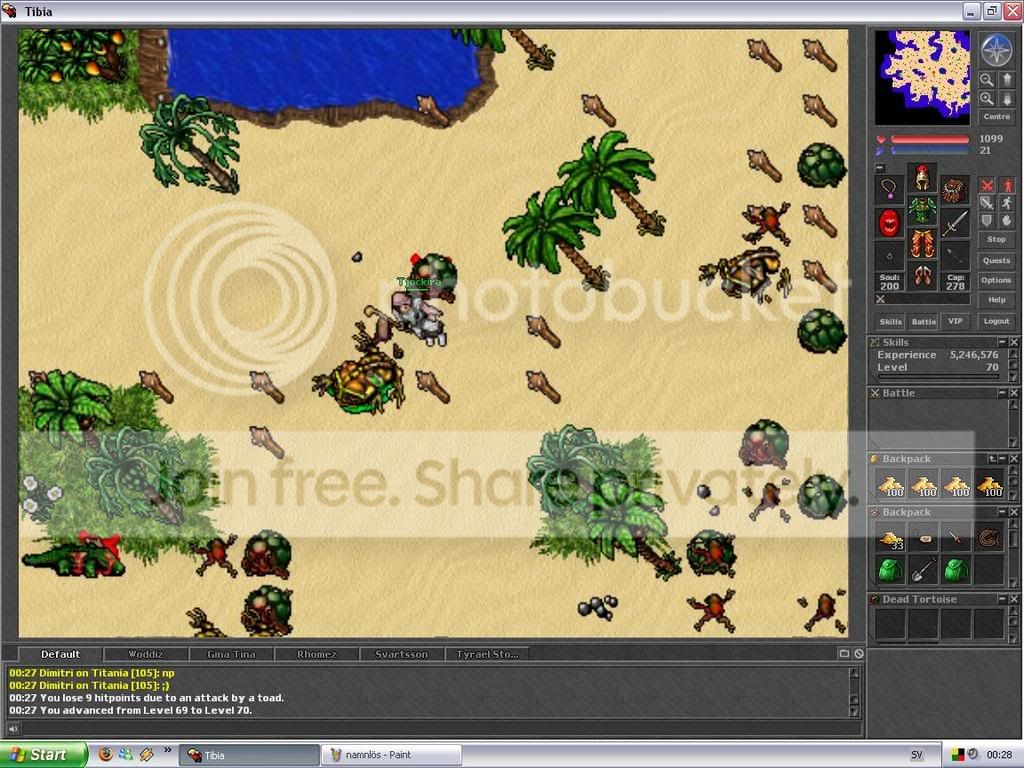Toggle secure mode hand icon
1024x768 pixels.
[x=1007, y=221]
